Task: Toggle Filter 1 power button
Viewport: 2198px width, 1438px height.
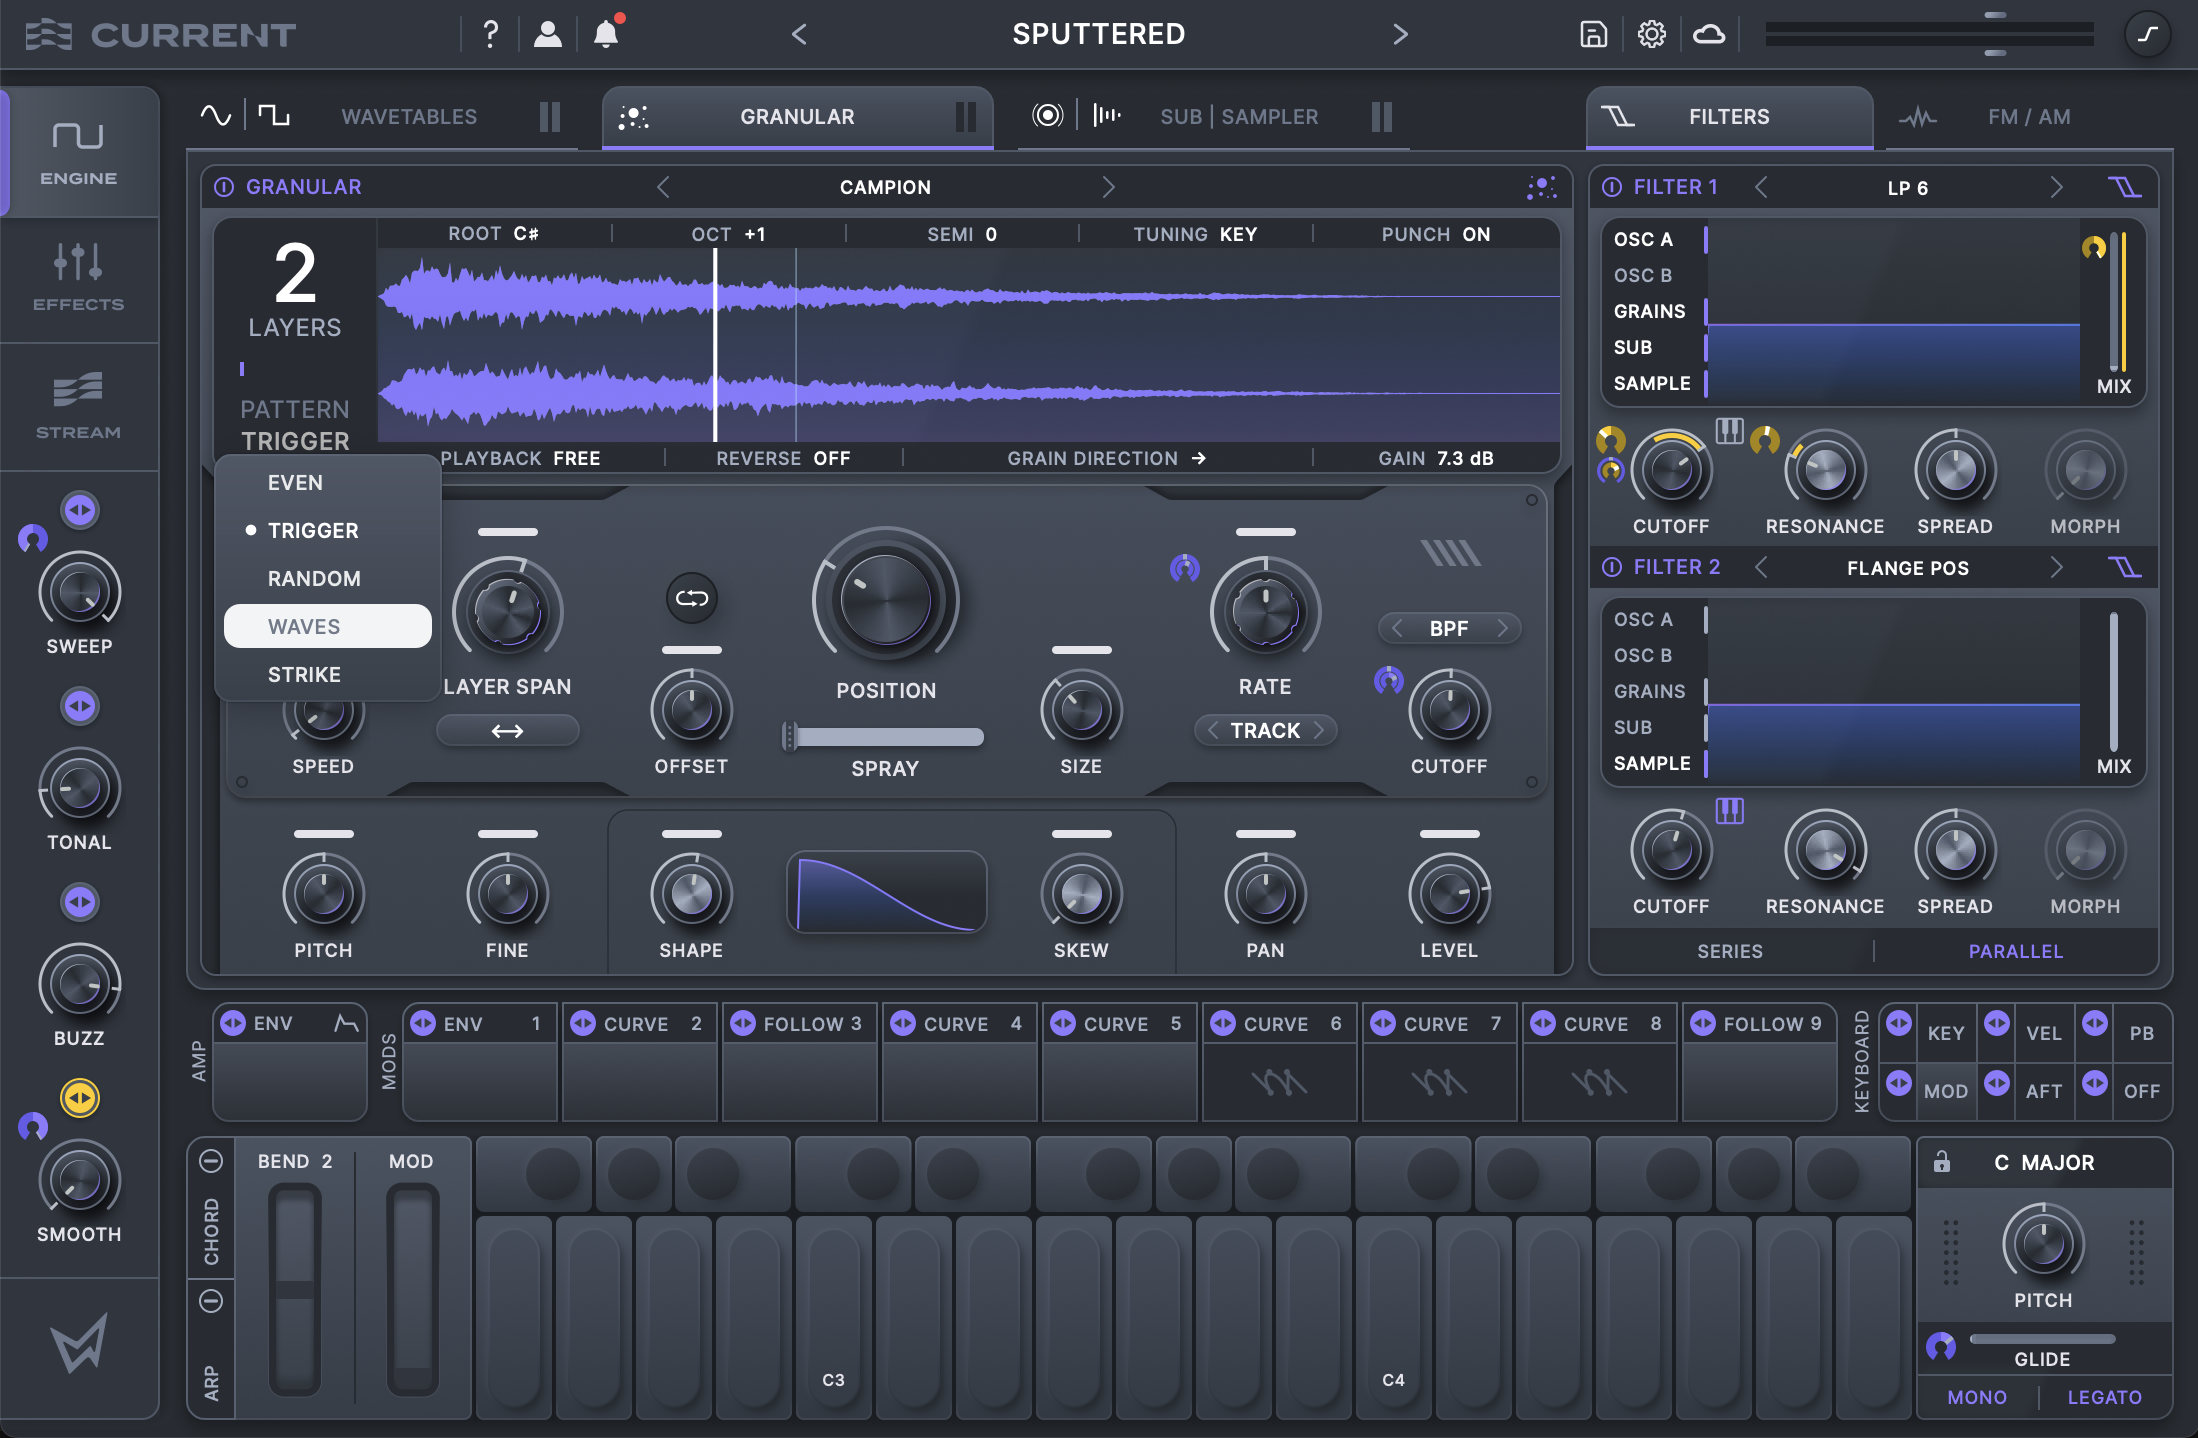Action: coord(1612,187)
